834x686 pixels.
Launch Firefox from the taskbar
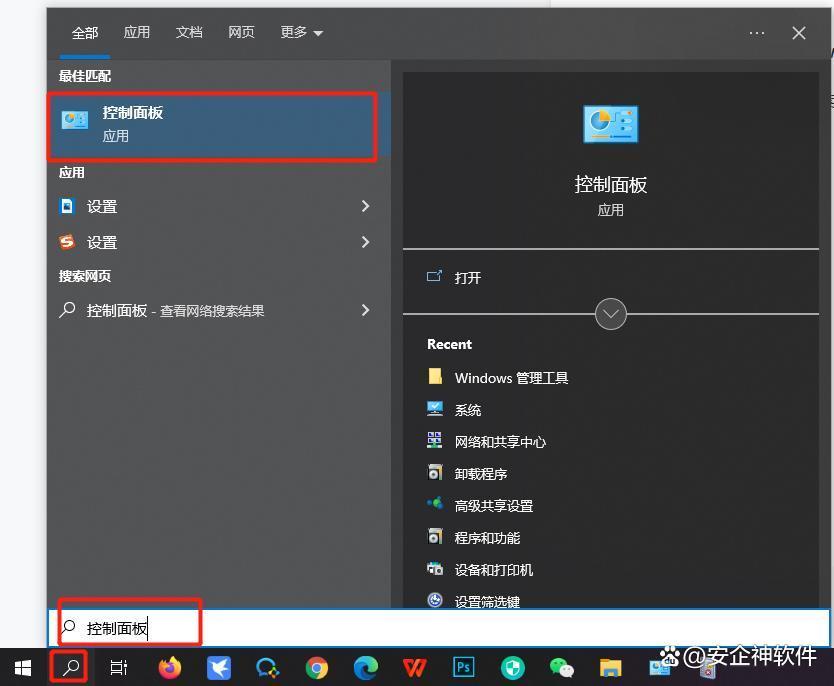pos(170,668)
